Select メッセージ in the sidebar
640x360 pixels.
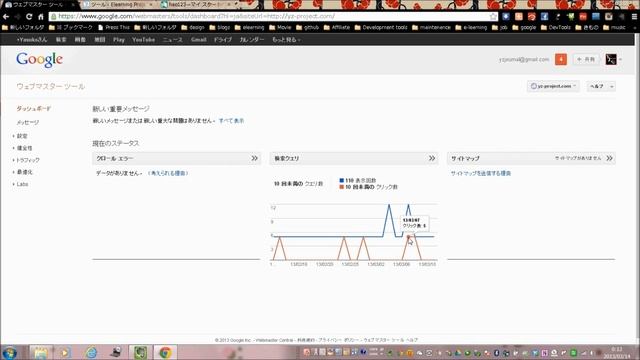(28, 122)
